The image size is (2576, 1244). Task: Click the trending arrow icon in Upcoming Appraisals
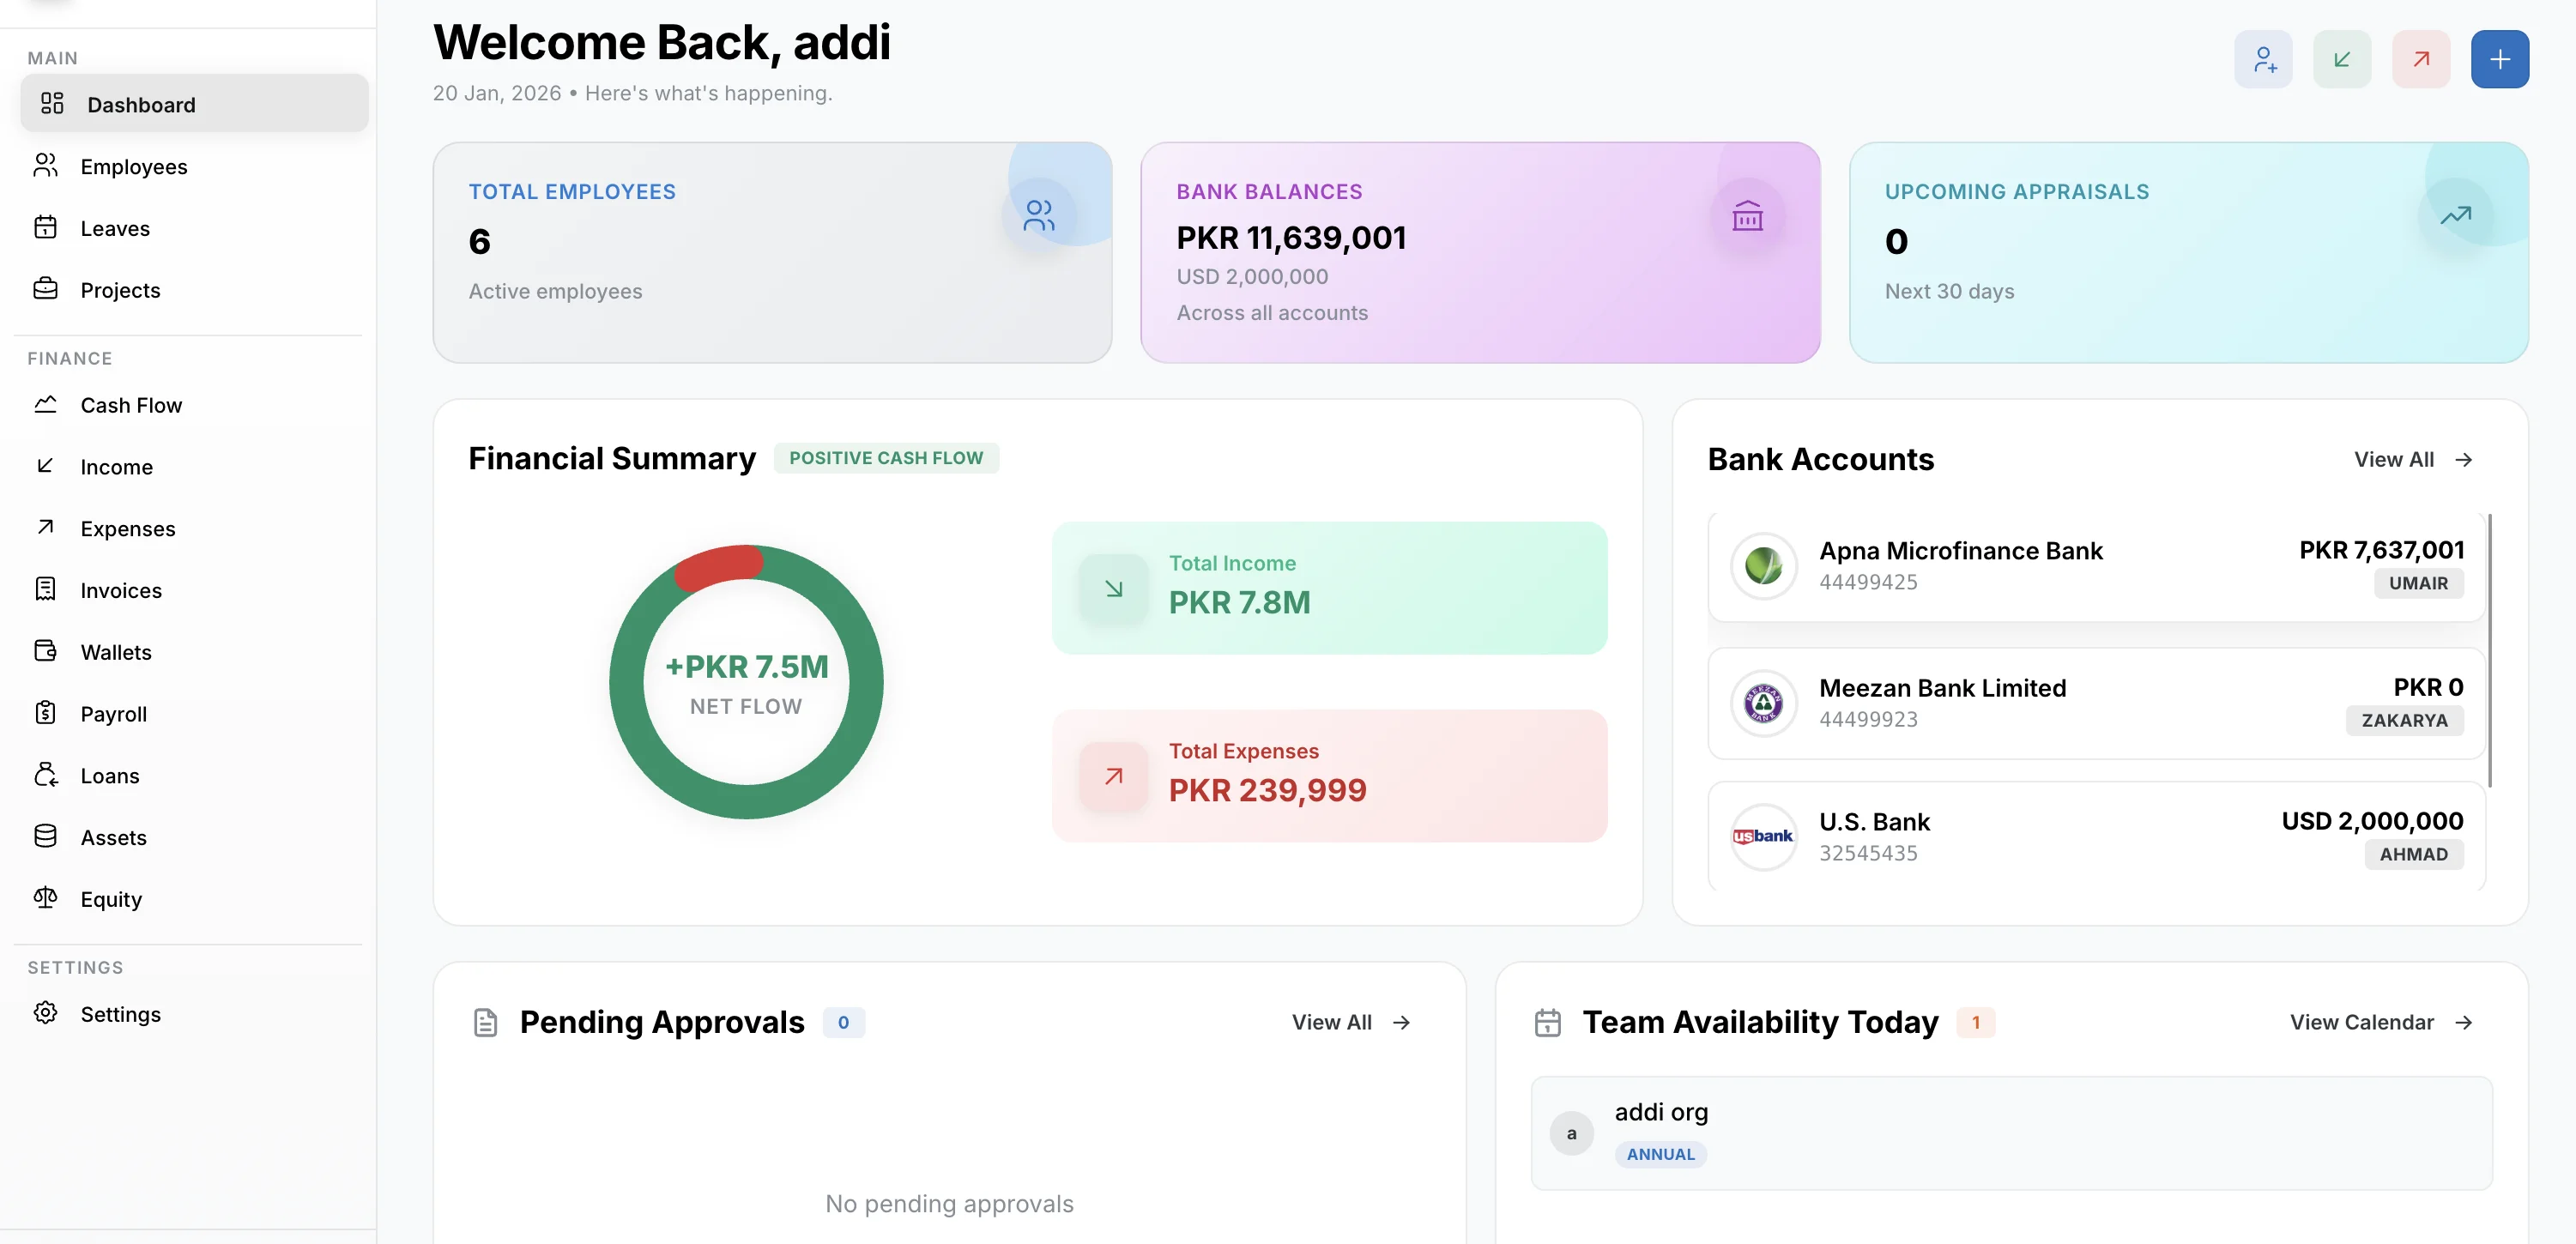[2455, 216]
